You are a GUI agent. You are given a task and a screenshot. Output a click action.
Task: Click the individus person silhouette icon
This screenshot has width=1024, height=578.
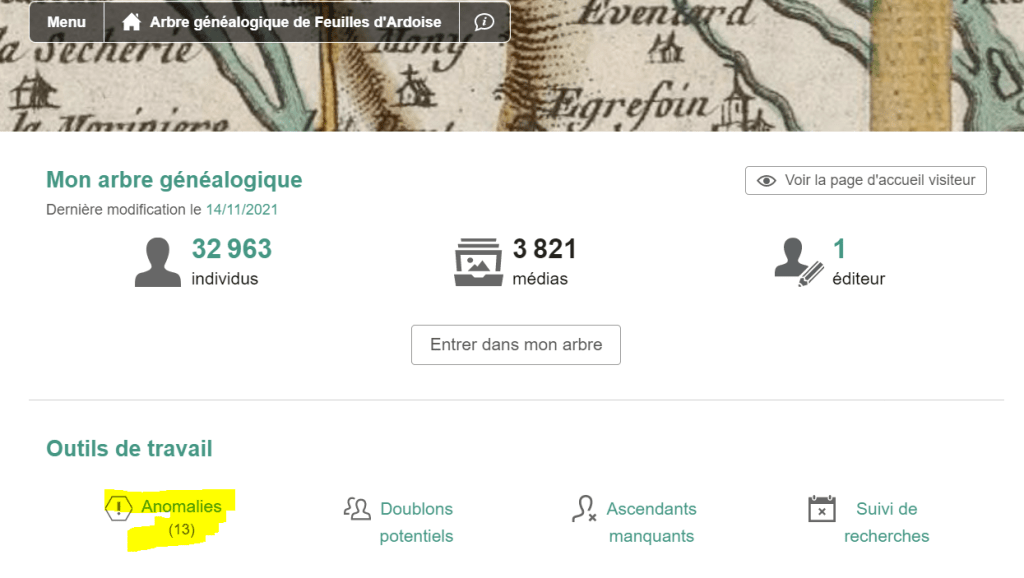(x=157, y=263)
